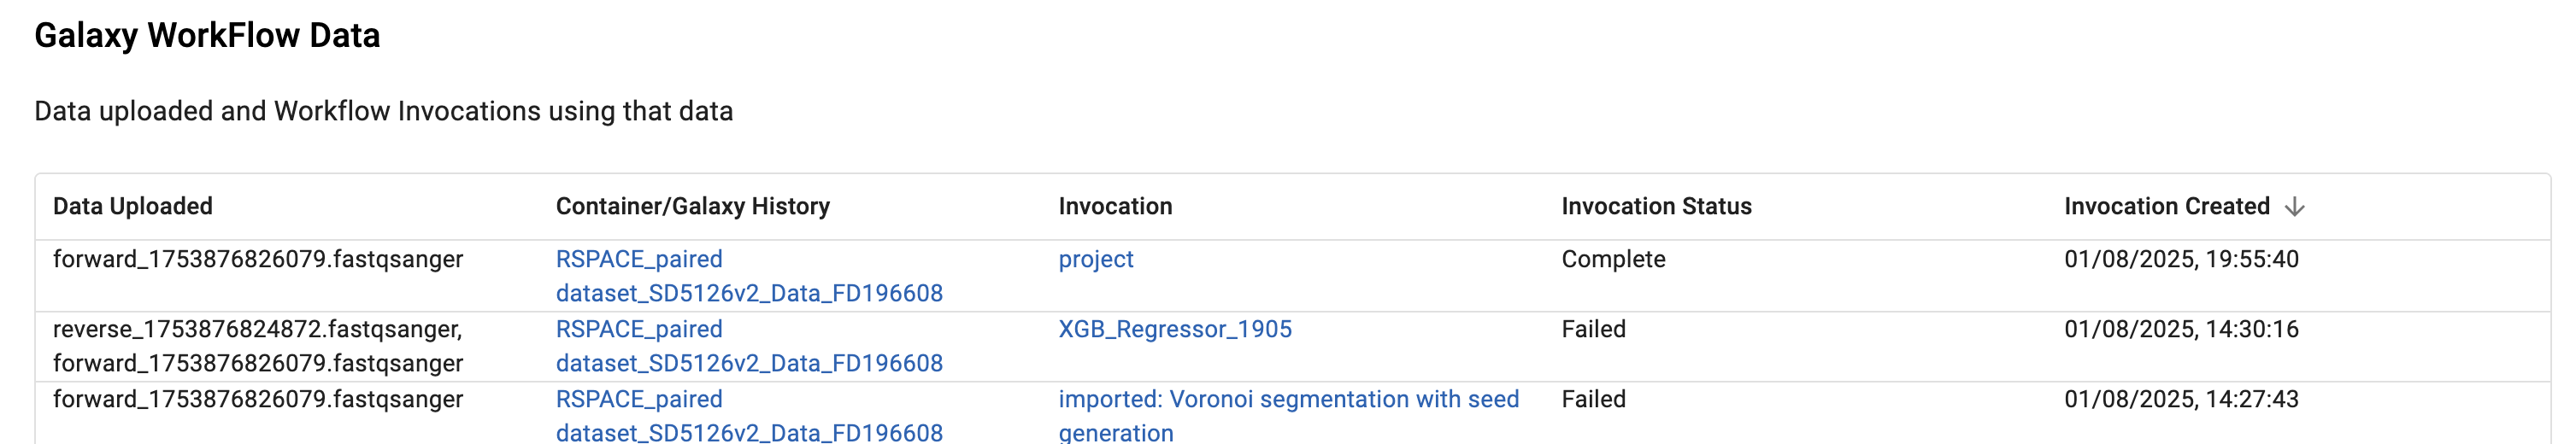Open the dataset_SD5126v2_Data_FD196608 link in the XGB_Regressor row
2576x444 pixels.
coord(749,364)
